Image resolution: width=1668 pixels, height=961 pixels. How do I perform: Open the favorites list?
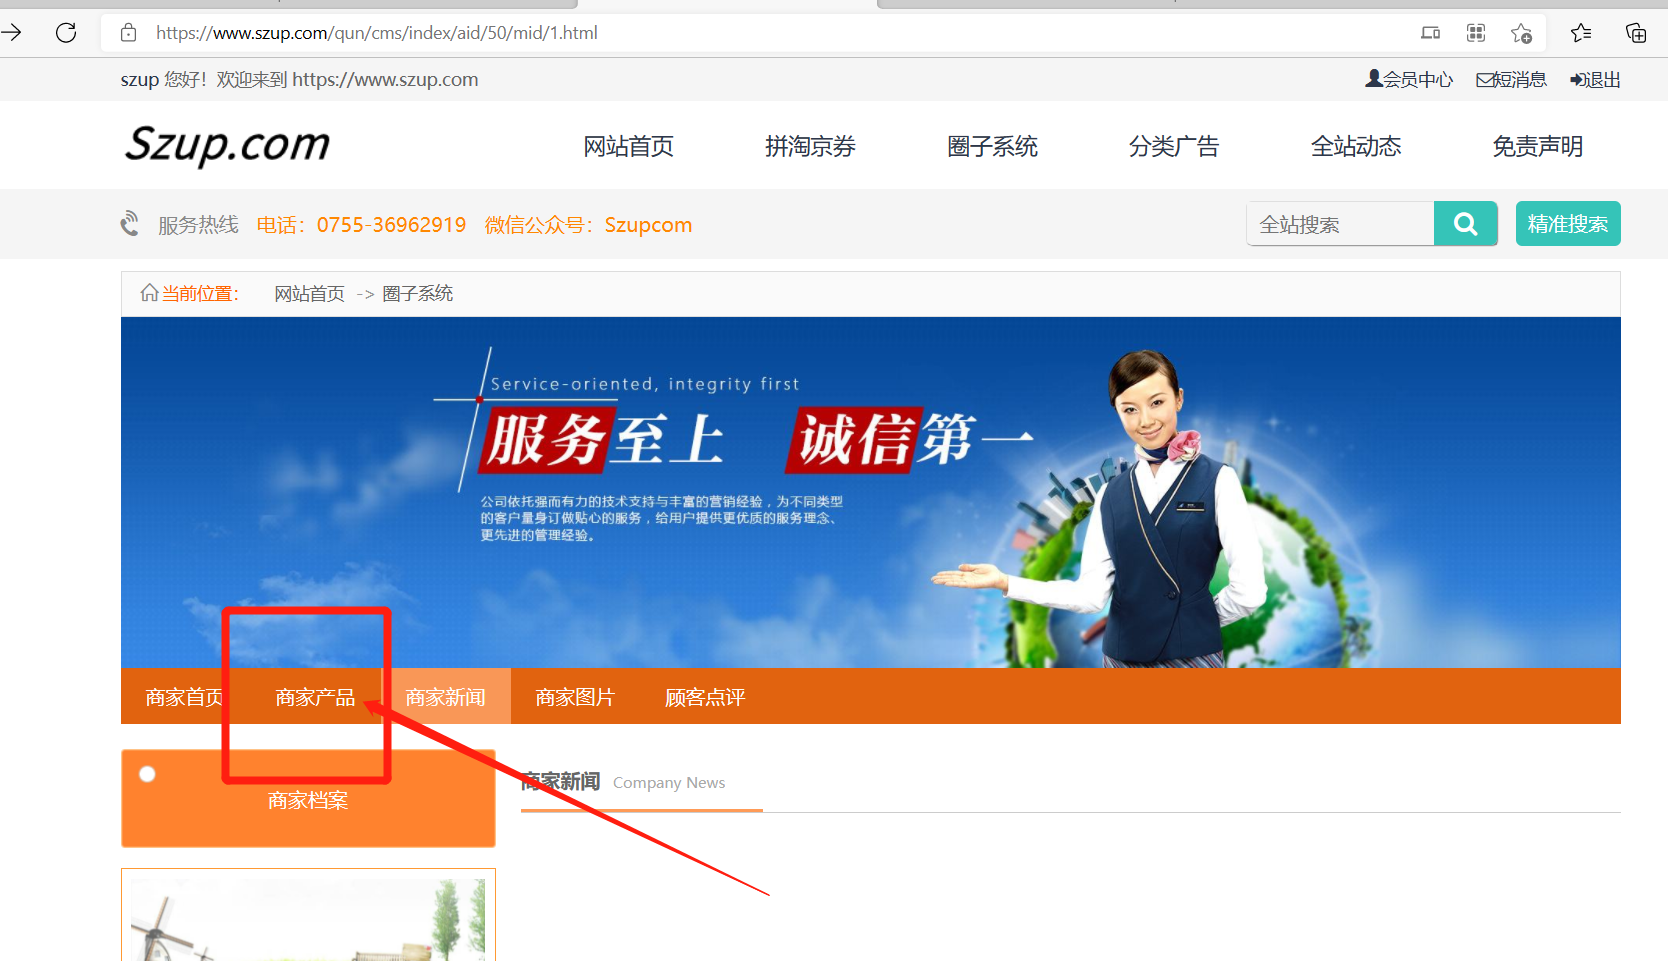(x=1581, y=33)
